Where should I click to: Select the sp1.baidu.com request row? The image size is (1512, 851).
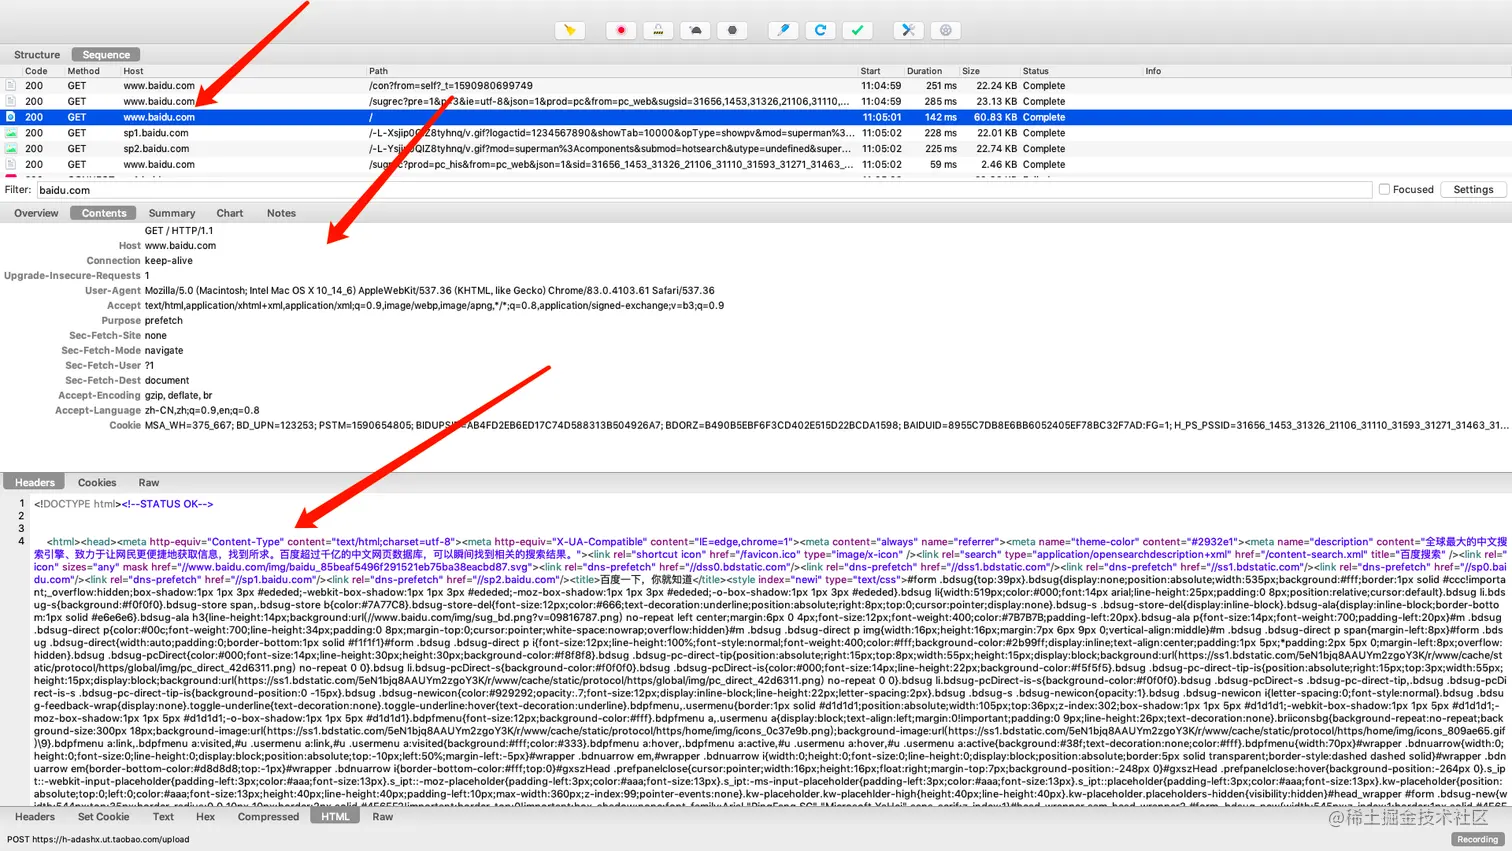pyautogui.click(x=756, y=133)
